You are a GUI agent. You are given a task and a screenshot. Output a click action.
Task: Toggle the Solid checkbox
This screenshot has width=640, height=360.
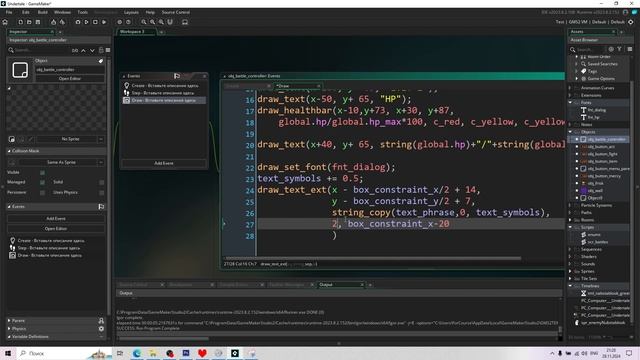(102, 182)
